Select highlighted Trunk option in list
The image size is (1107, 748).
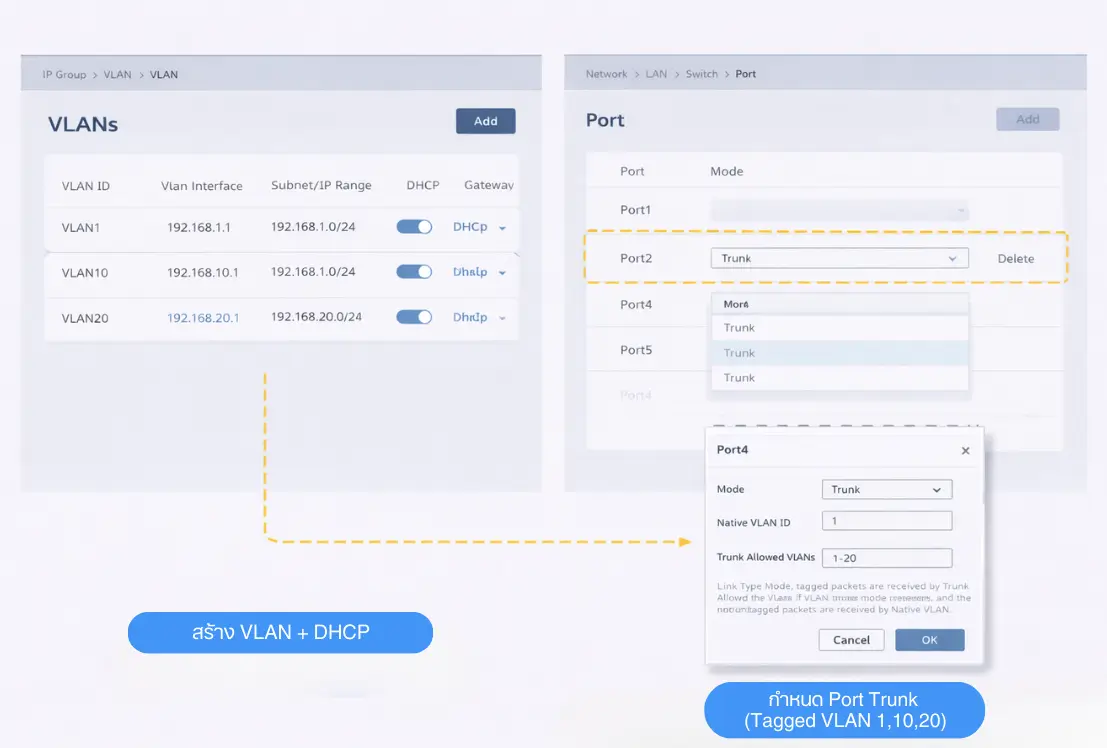(x=839, y=353)
